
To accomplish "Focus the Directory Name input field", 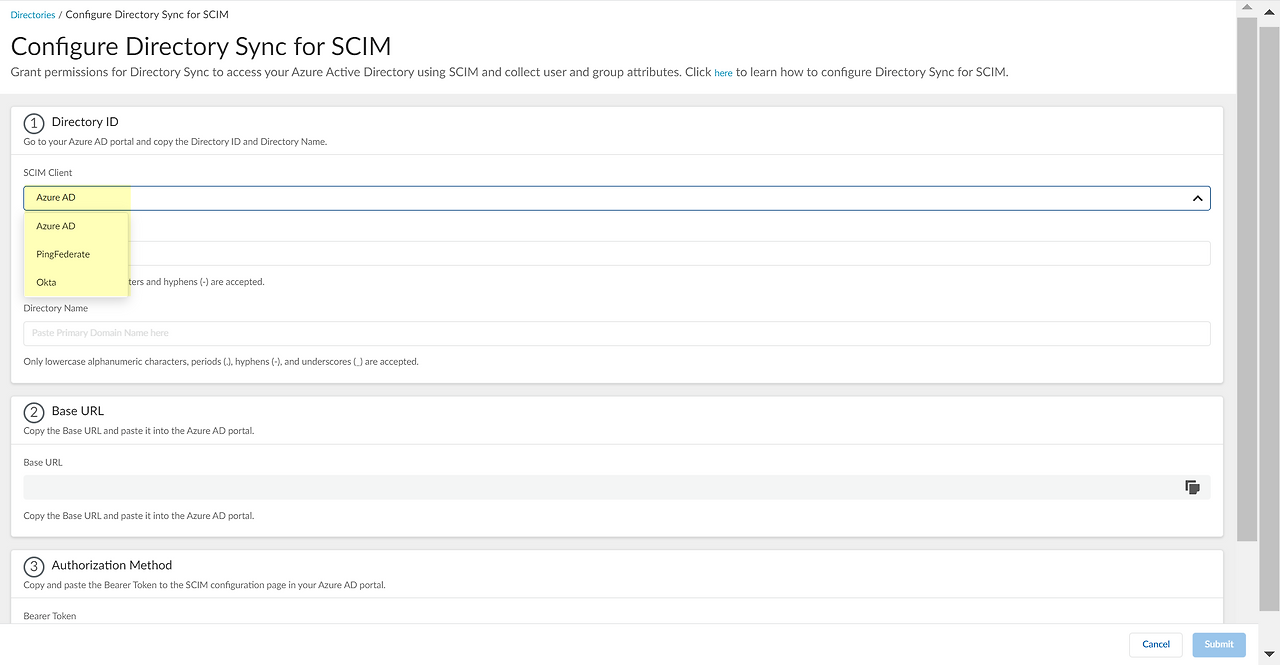I will click(617, 333).
